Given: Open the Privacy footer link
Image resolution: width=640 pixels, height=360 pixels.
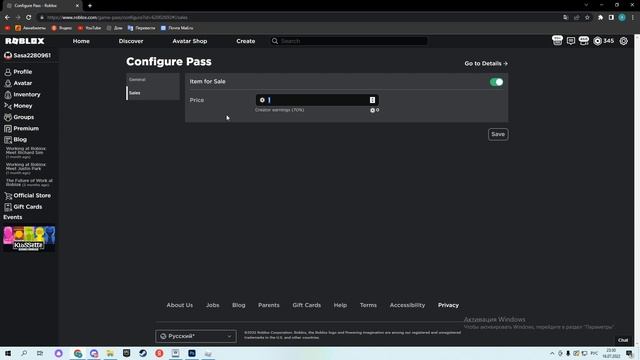Looking at the screenshot, I should (x=448, y=305).
